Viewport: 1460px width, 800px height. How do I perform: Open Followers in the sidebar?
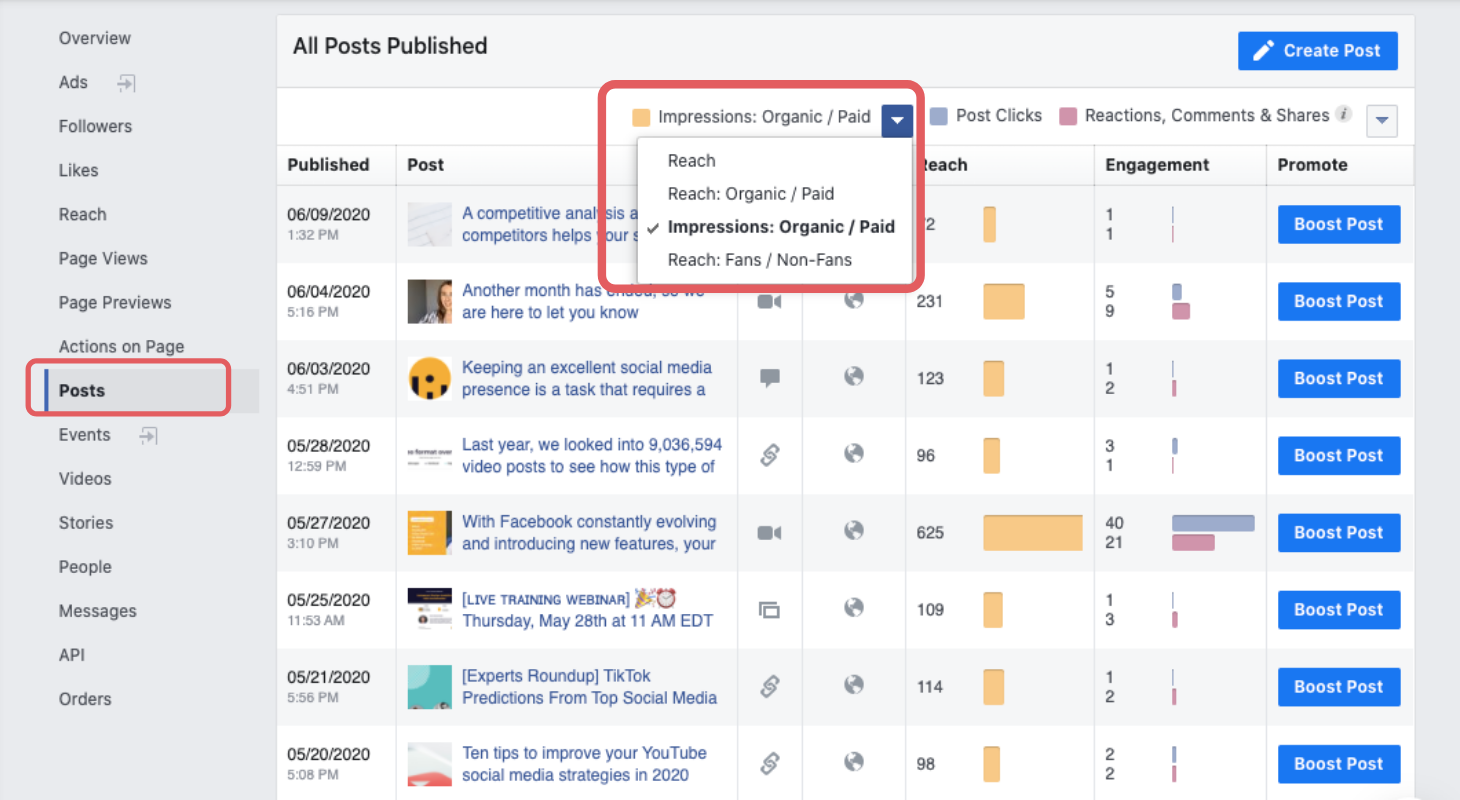tap(95, 126)
